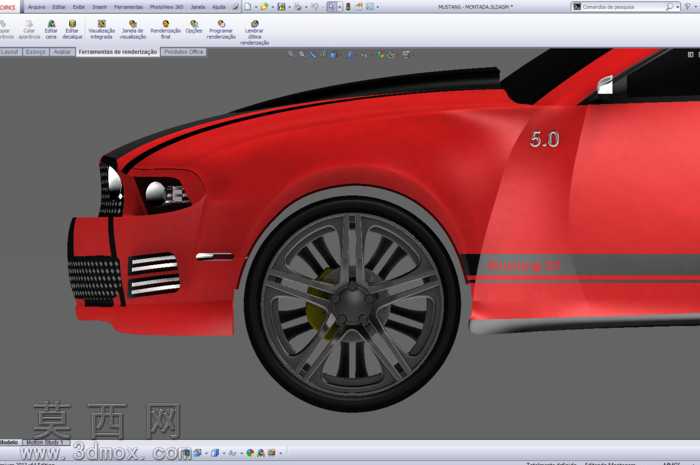Viewport: 700px width, 465px height.
Task: Open the Janela de visualização preview
Action: tap(133, 29)
